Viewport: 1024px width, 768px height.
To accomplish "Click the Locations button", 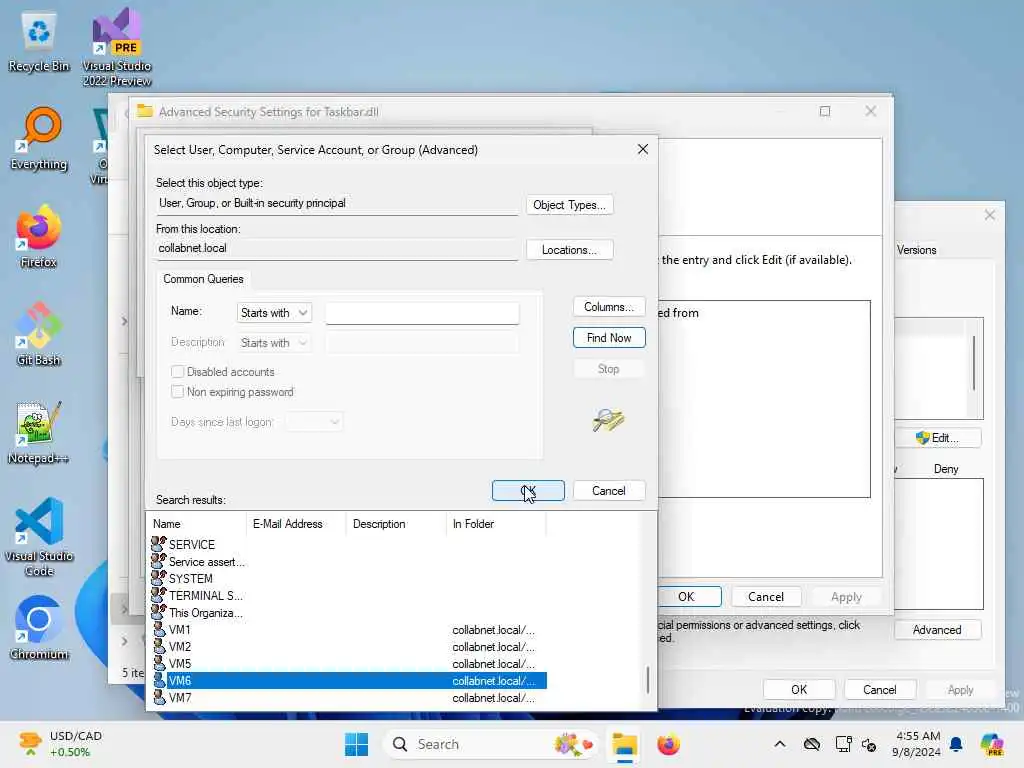I will (x=569, y=250).
